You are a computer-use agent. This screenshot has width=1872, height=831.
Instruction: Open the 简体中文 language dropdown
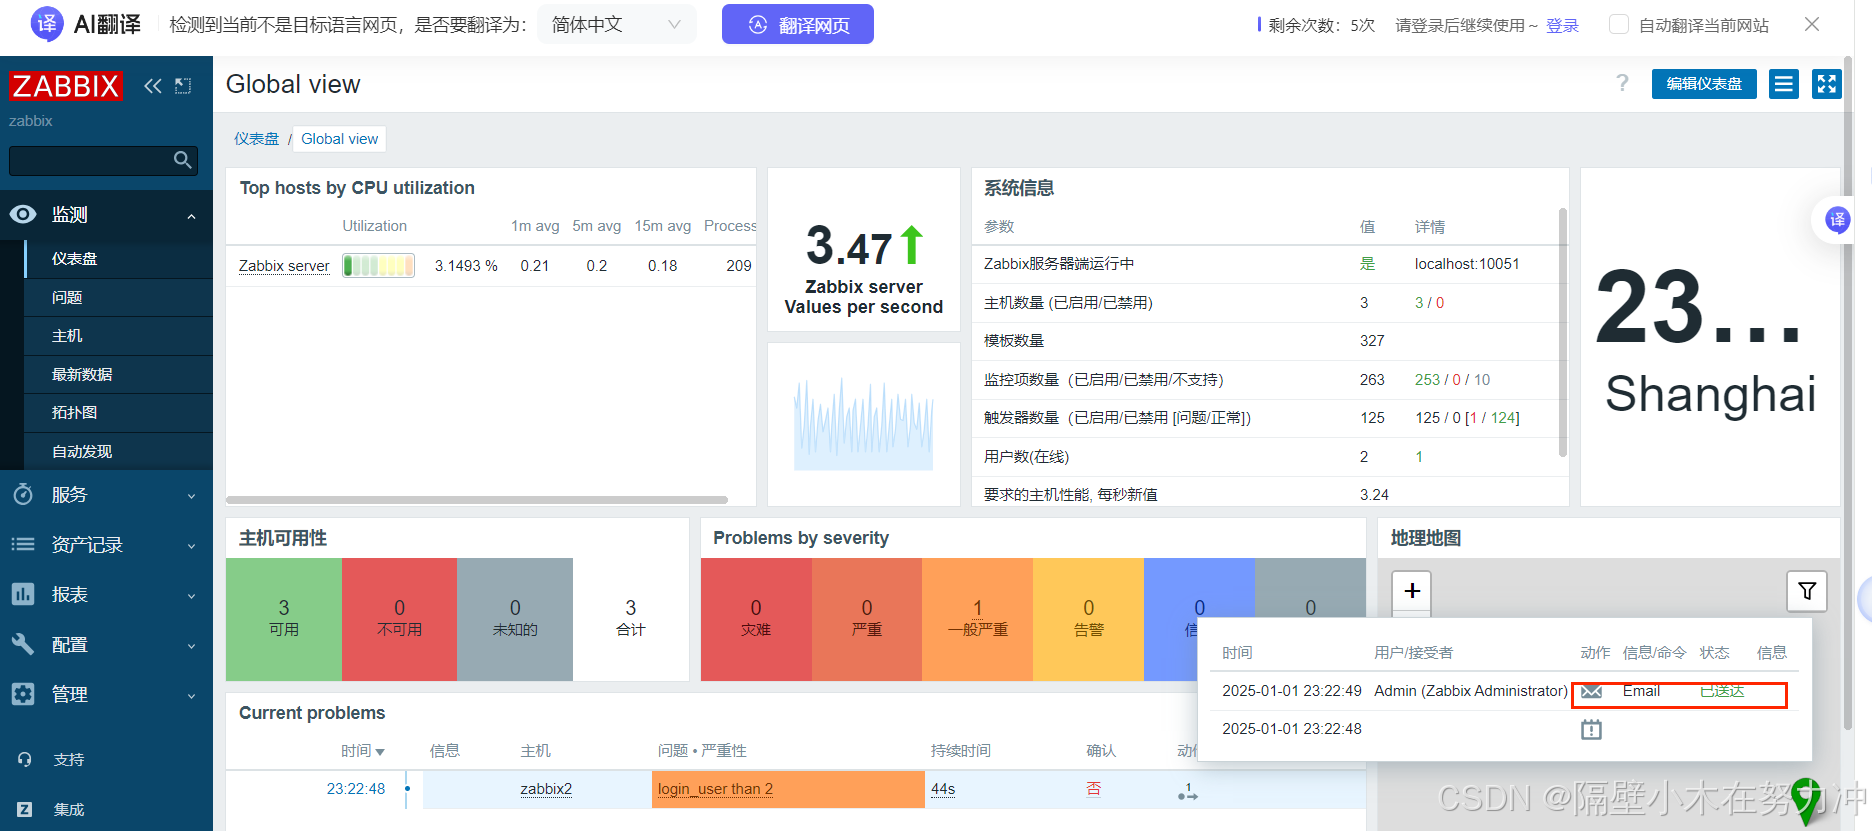617,24
